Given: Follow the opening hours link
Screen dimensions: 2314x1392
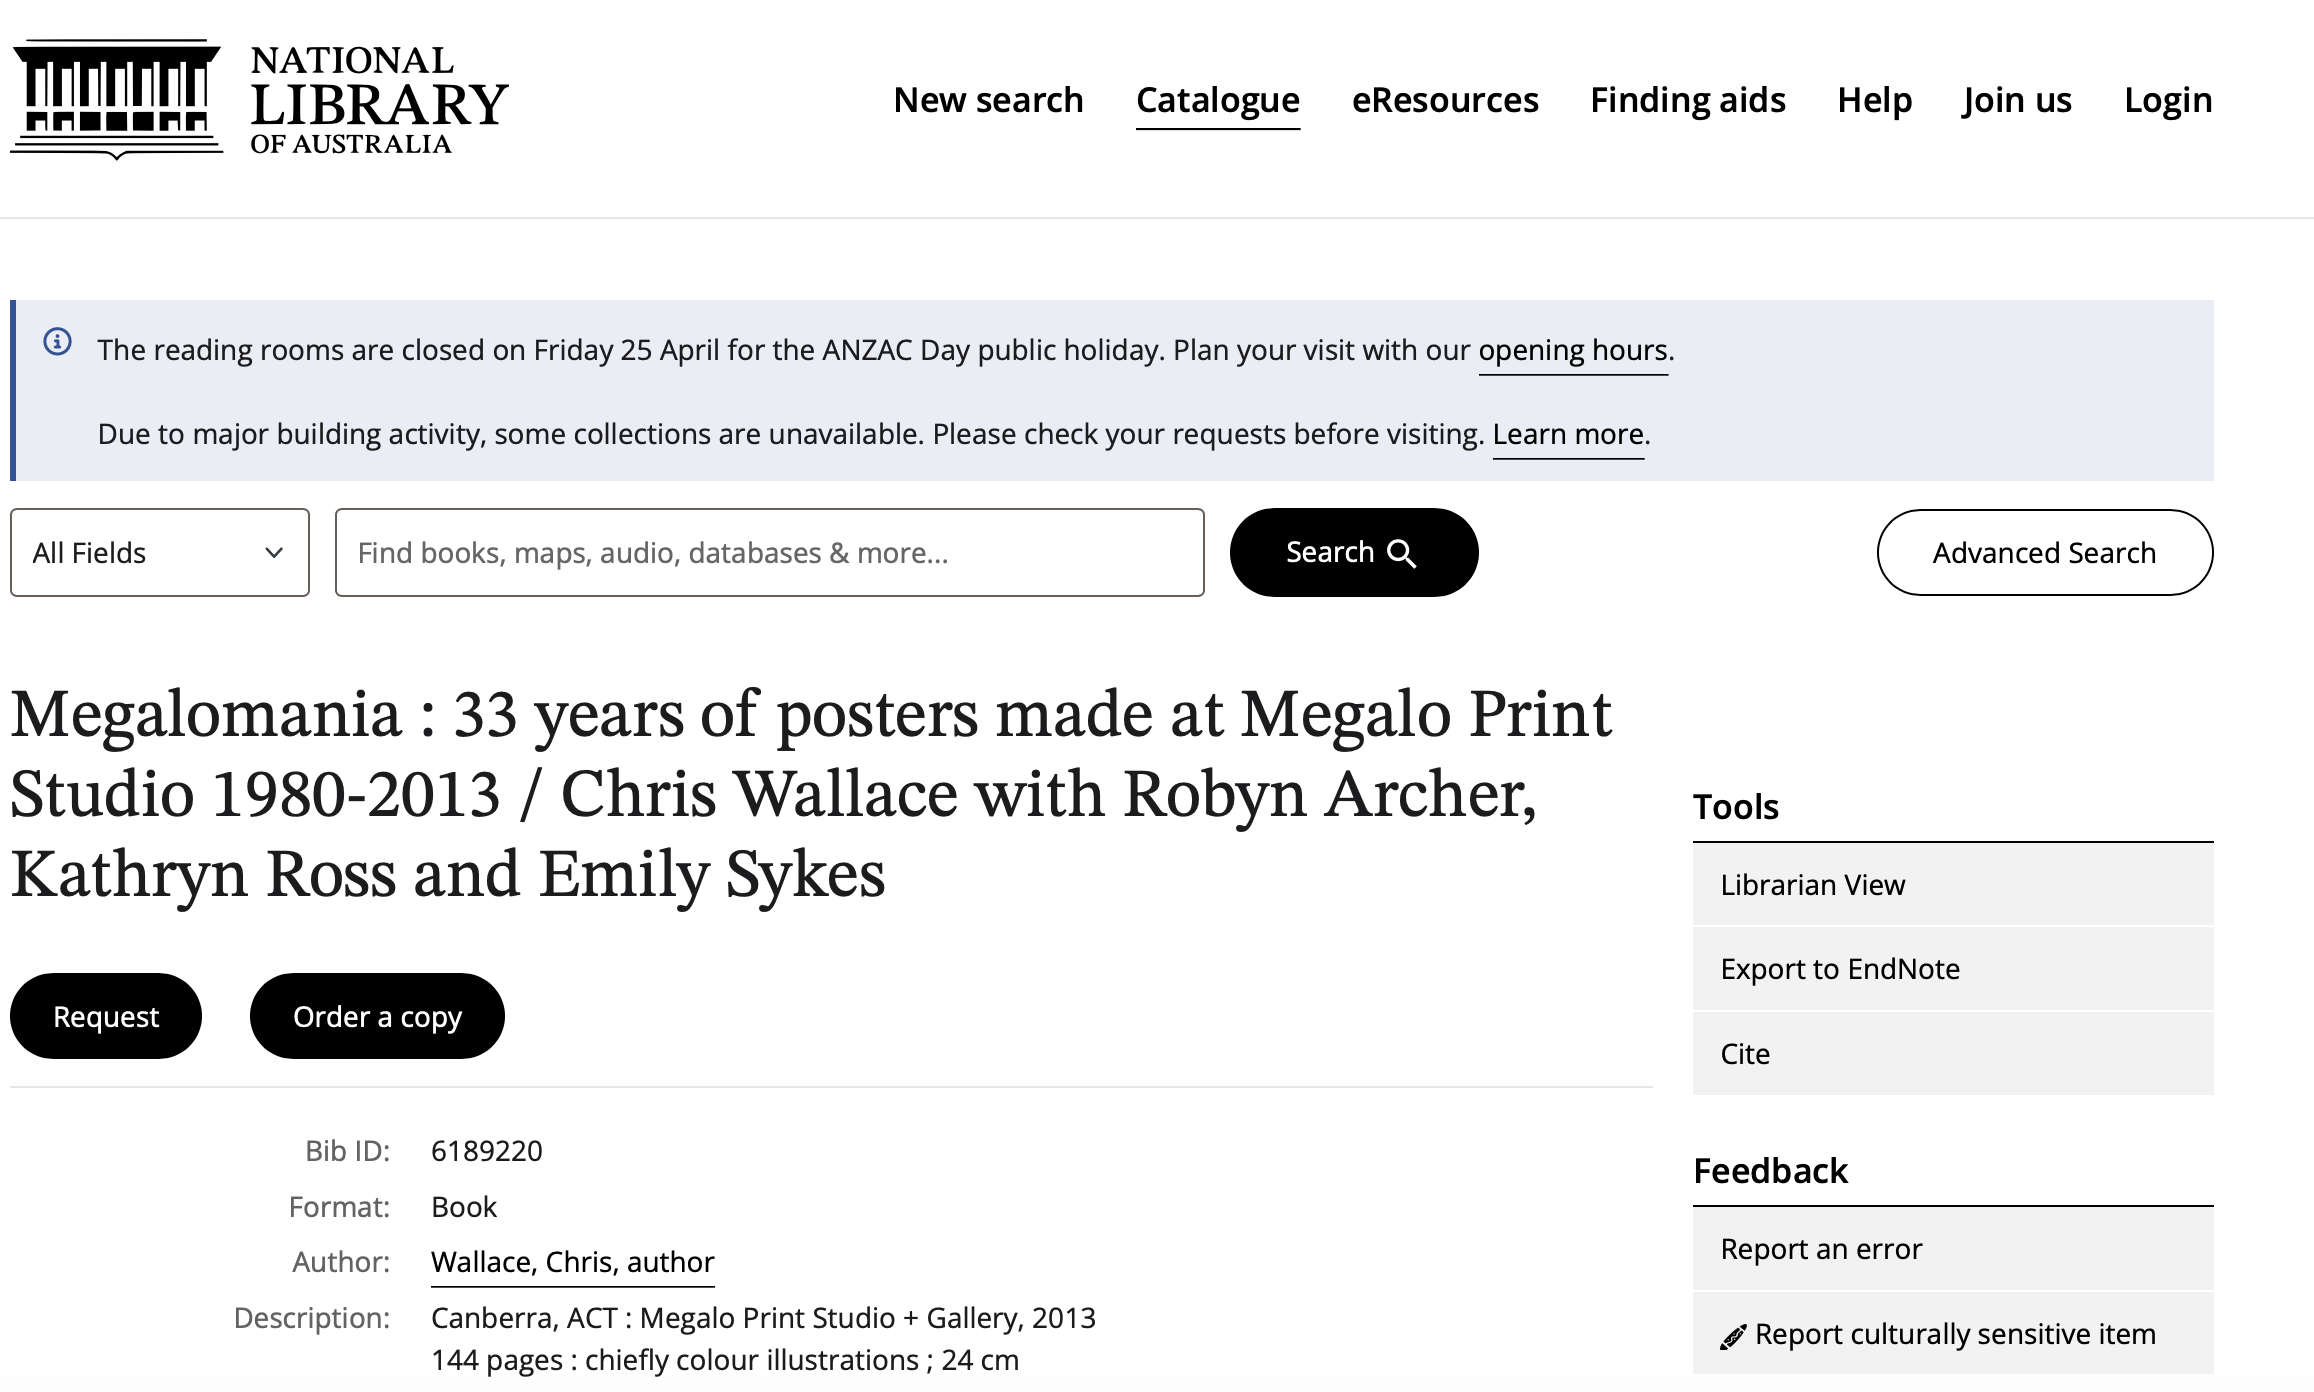Looking at the screenshot, I should tap(1573, 350).
